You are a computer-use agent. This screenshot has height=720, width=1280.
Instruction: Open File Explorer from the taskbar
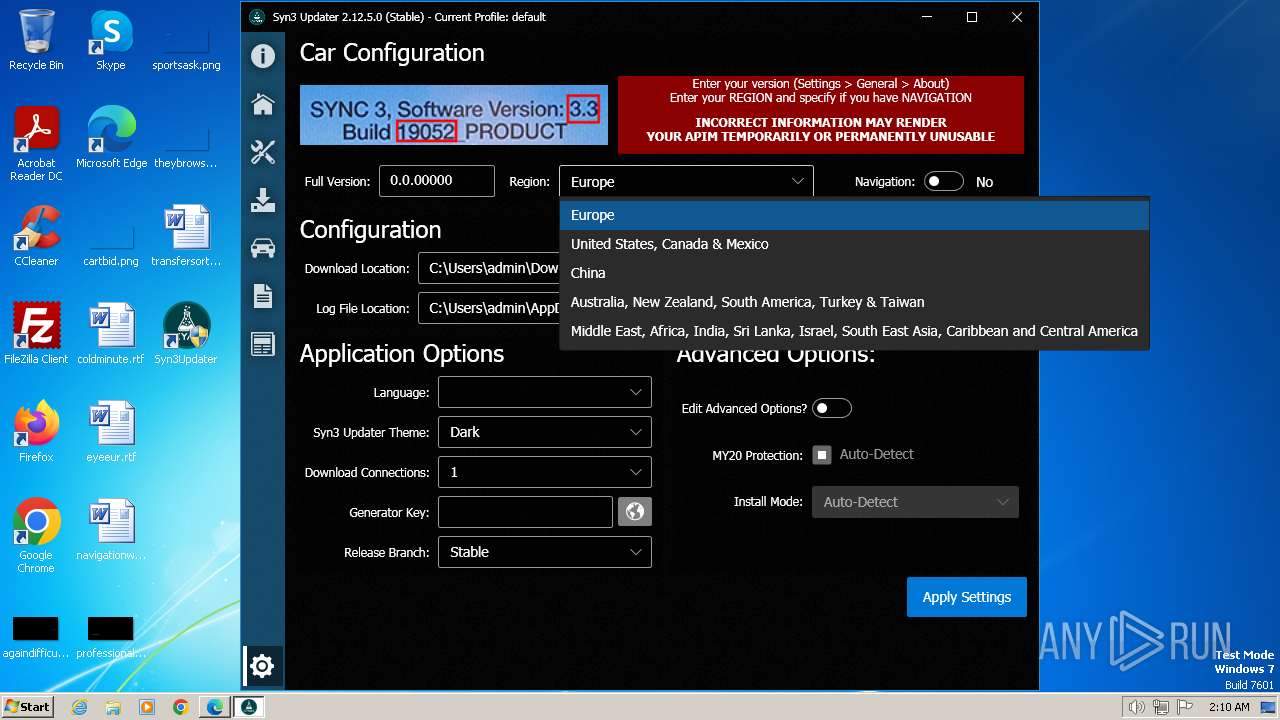[x=113, y=707]
